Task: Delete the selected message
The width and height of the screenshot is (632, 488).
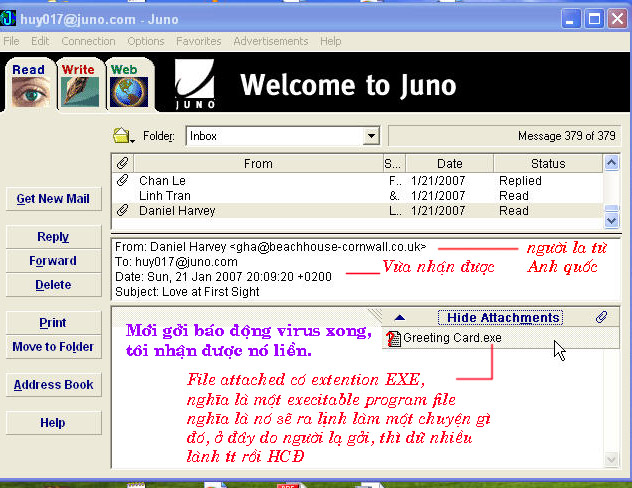Action: point(53,285)
